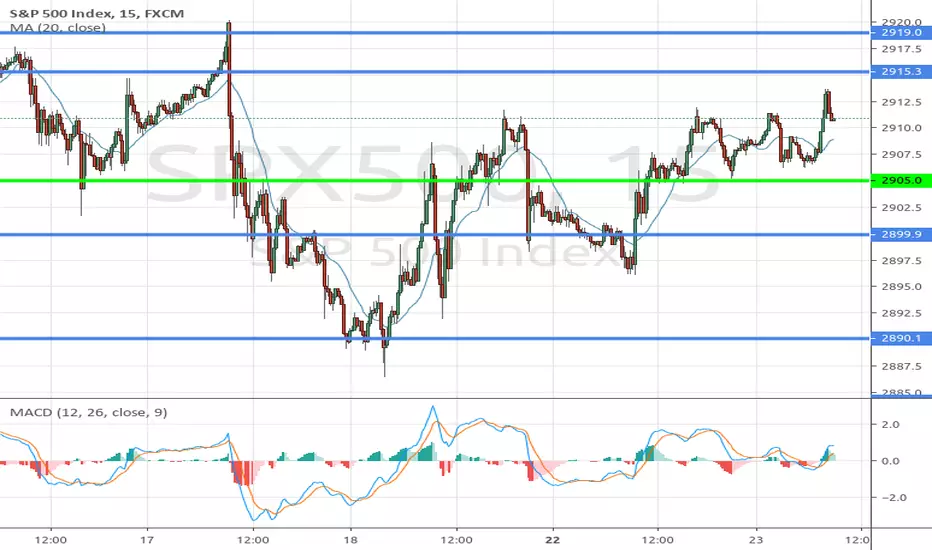The height and width of the screenshot is (550, 932).
Task: Click the MACD 0.0 scale value
Action: [x=890, y=461]
